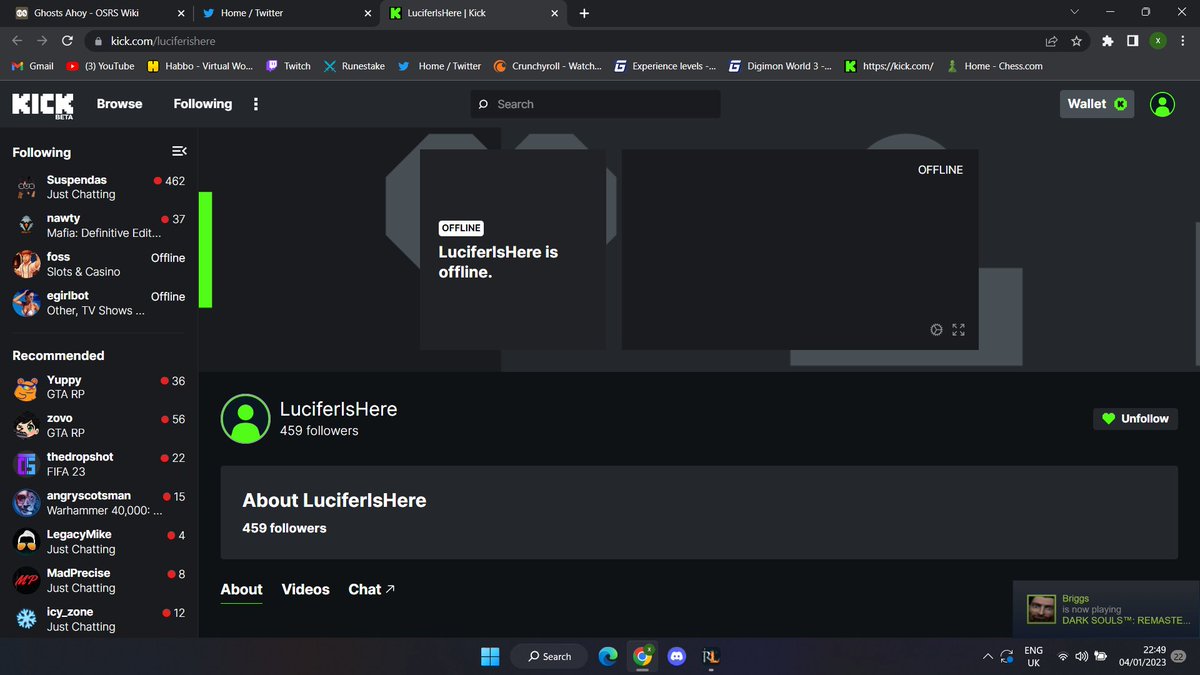
Task: Click the Yuppy streamer avatar
Action: 27,387
